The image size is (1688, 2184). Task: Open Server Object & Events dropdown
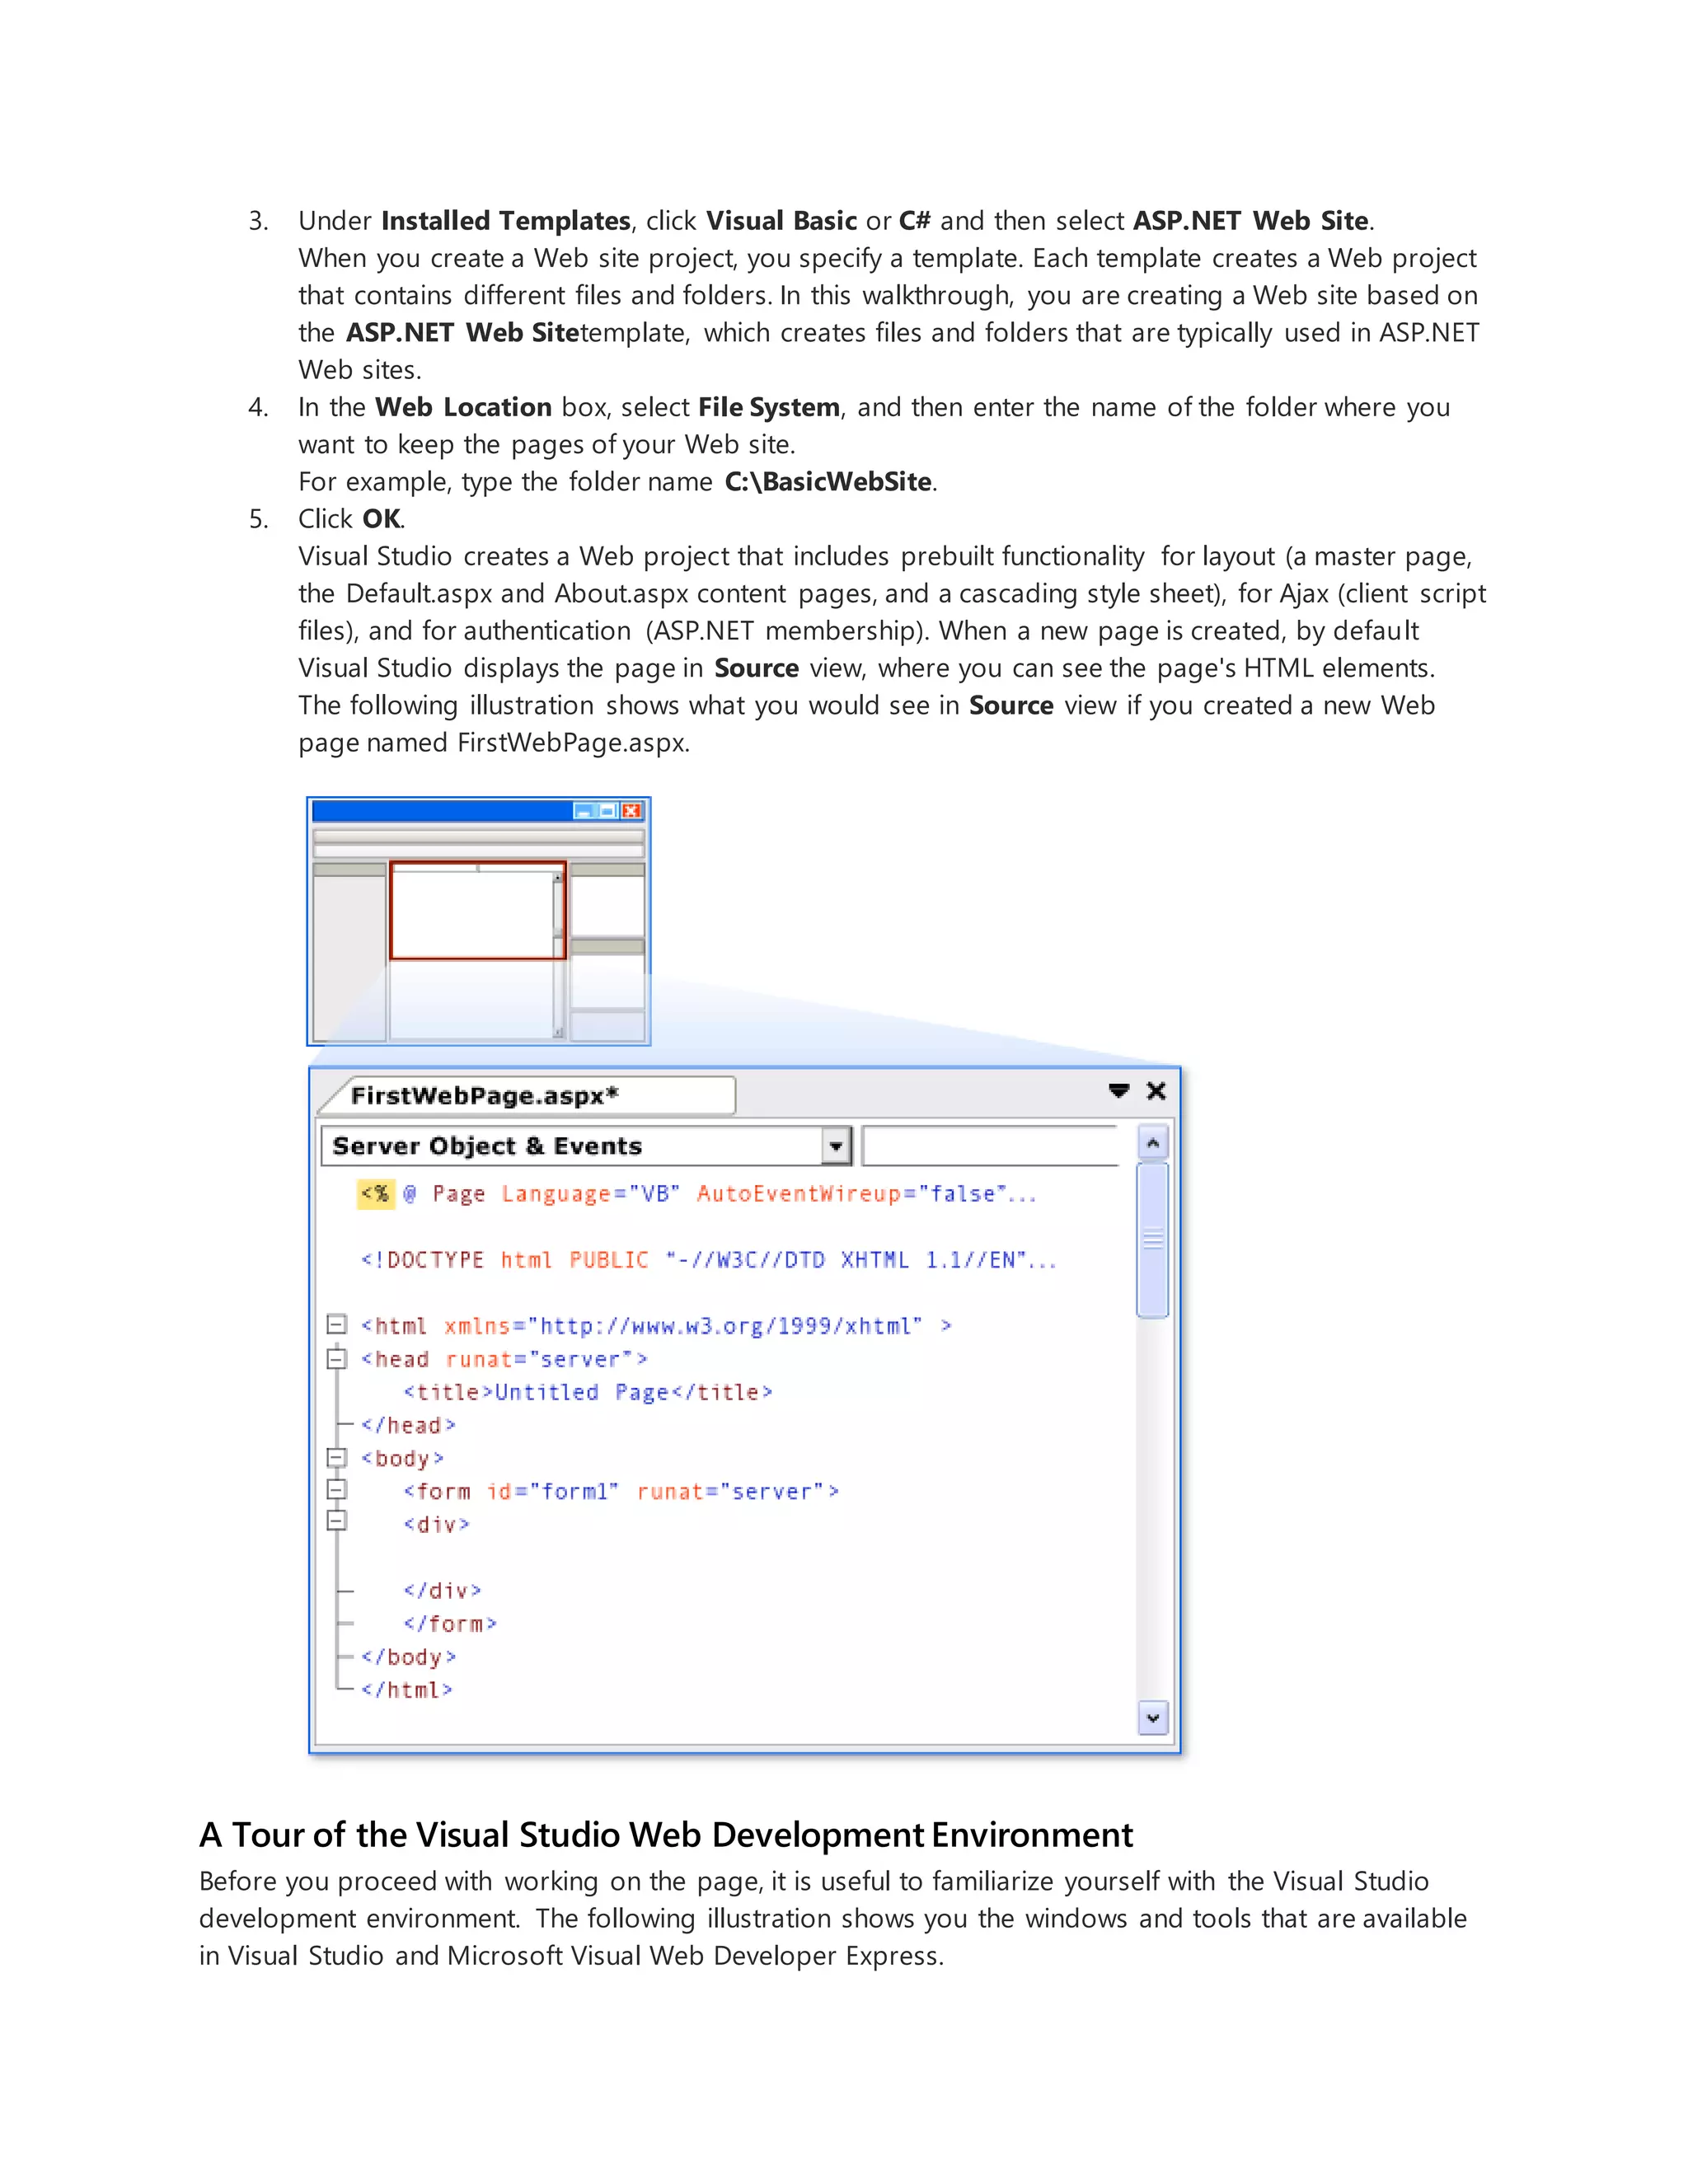[x=836, y=1146]
